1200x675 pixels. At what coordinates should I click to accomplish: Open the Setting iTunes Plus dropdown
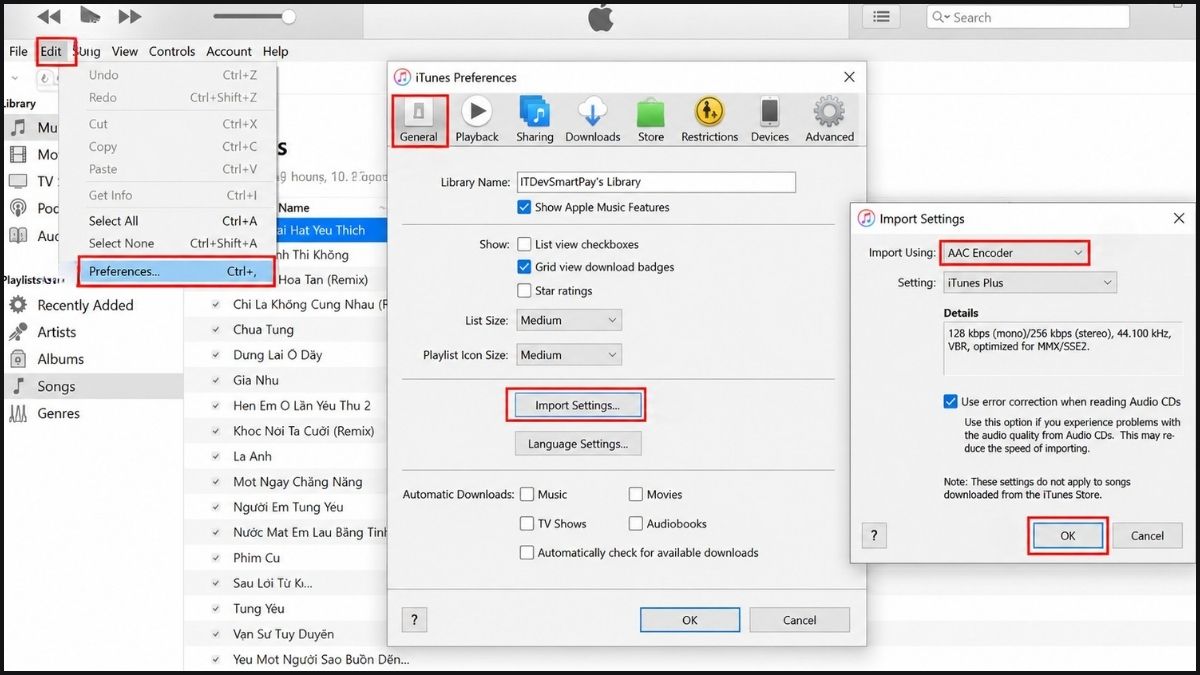1029,283
